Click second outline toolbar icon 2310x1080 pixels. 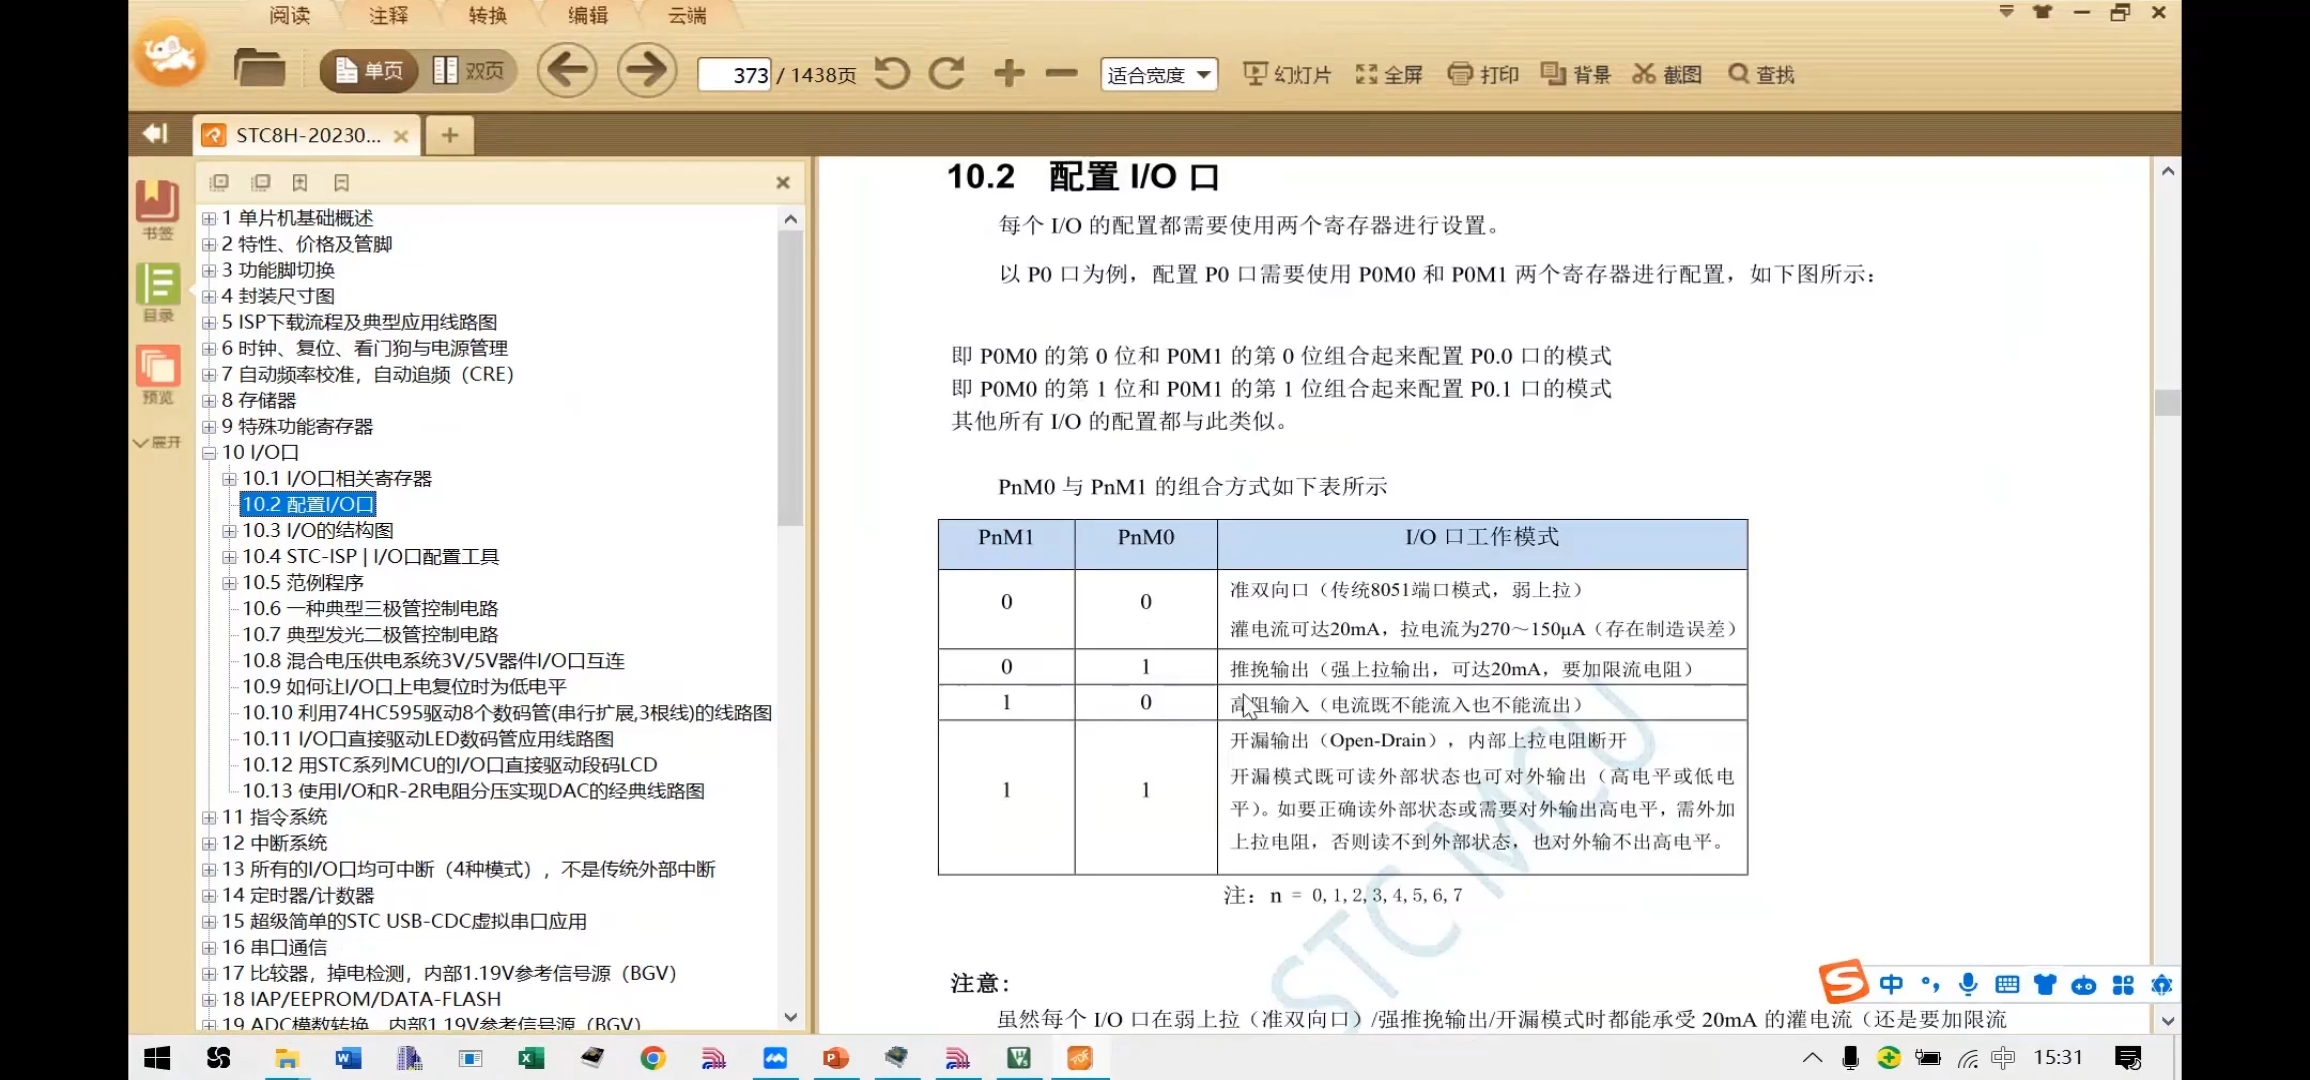tap(260, 182)
